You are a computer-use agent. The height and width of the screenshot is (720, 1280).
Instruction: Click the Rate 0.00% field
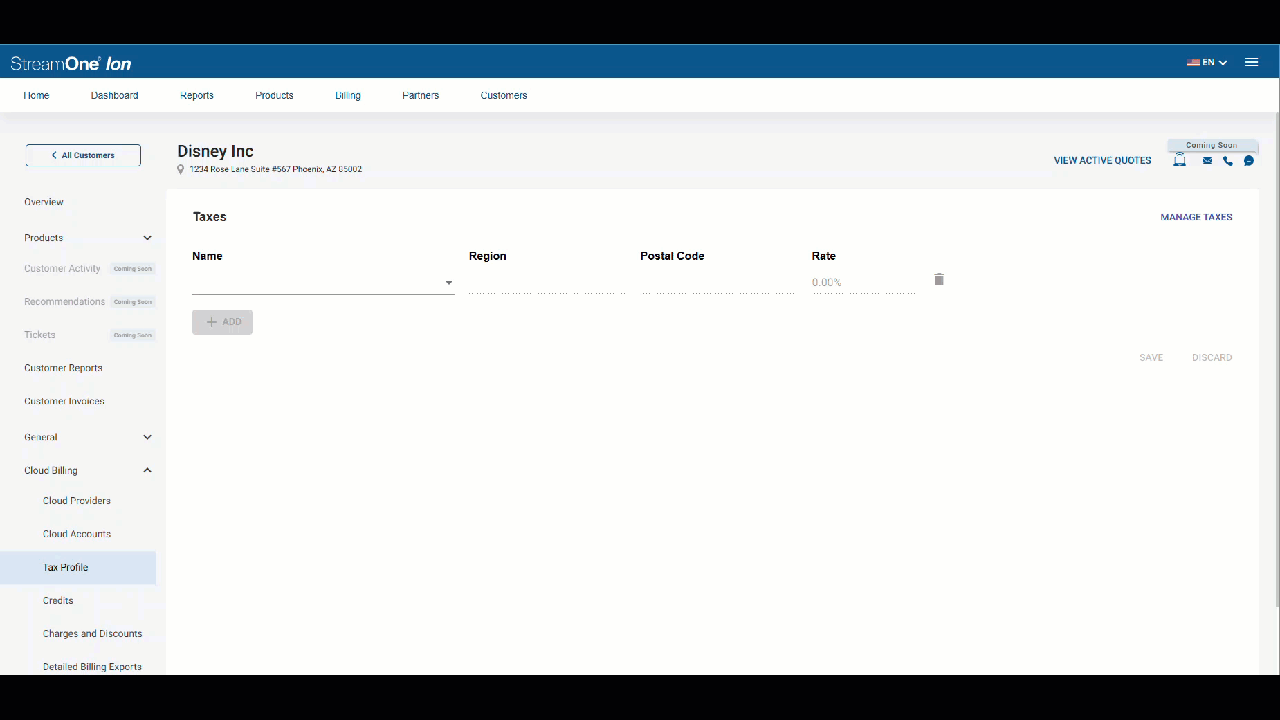click(864, 283)
